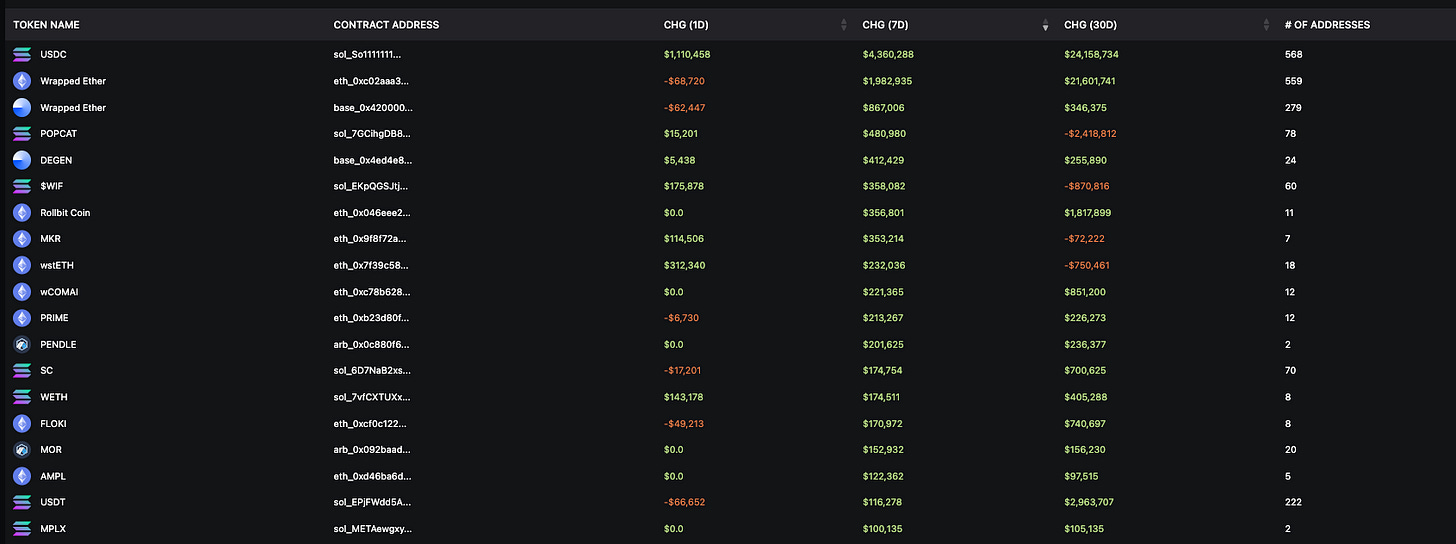
Task: Click the 7D change value $100,135
Action: [883, 528]
